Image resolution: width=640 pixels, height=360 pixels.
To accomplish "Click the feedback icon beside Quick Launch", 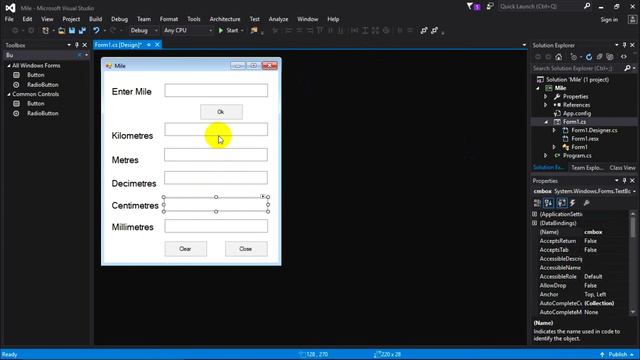I will point(490,7).
